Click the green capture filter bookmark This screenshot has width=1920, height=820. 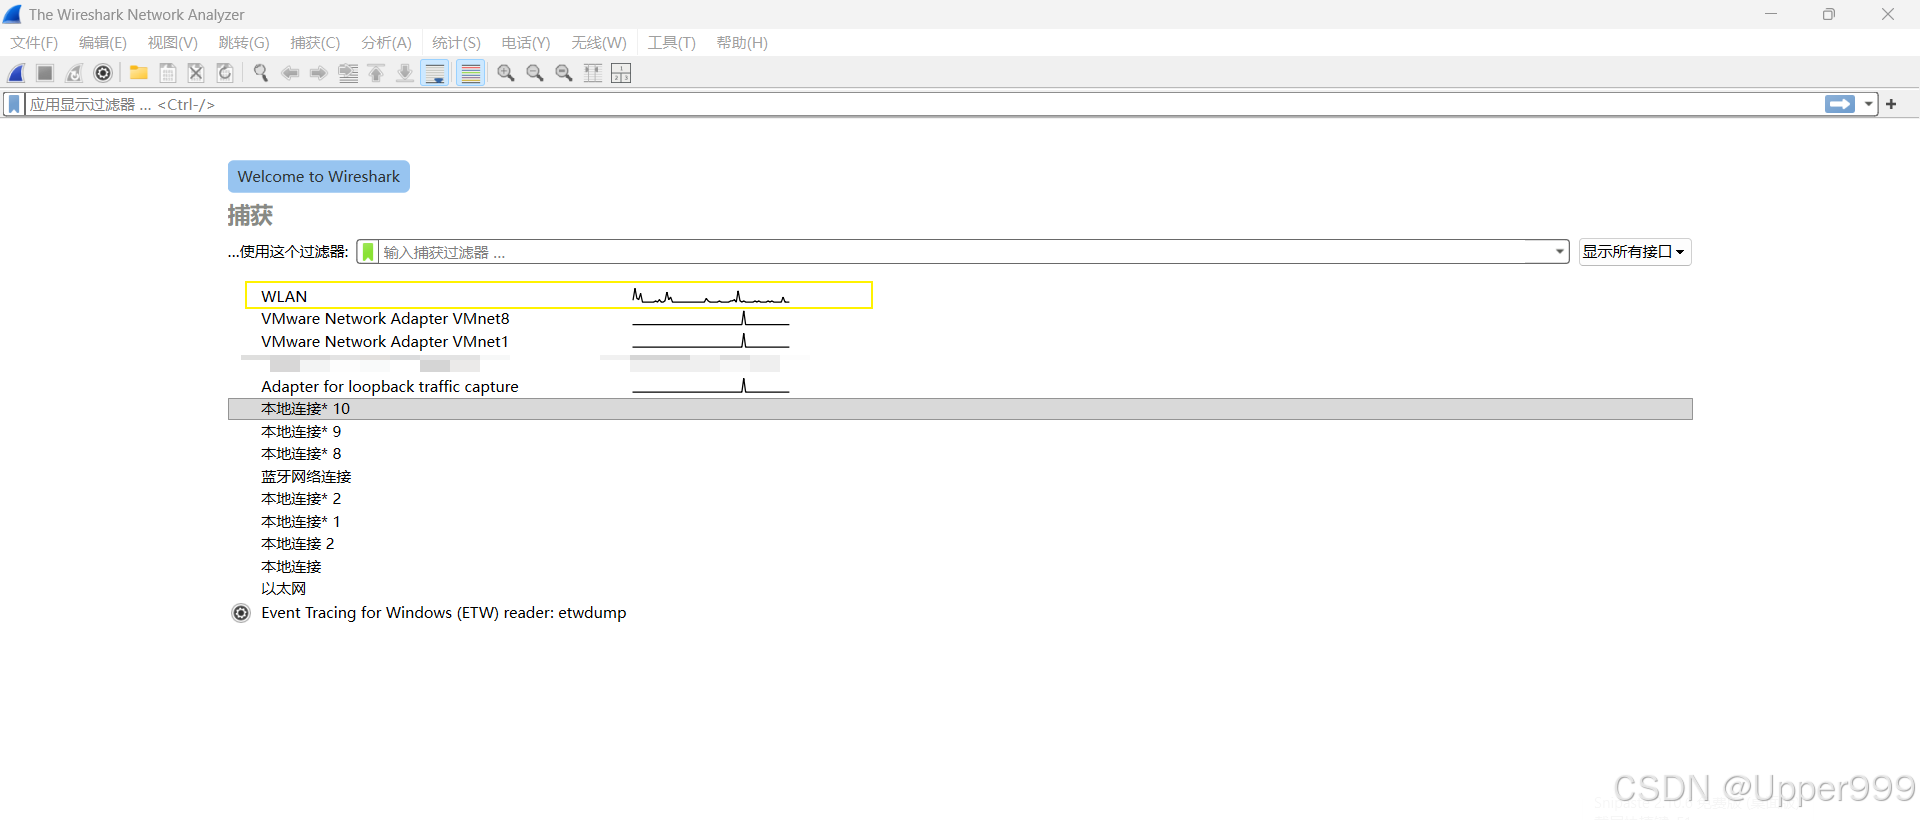click(368, 252)
